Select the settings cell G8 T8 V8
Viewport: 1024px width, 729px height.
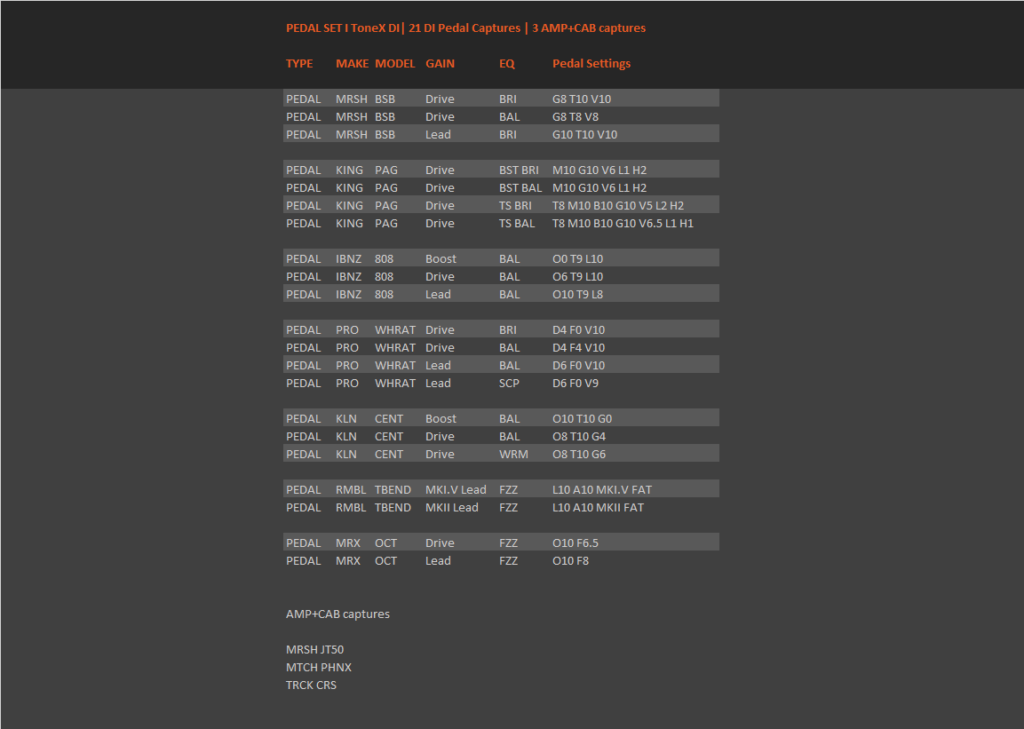[575, 117]
